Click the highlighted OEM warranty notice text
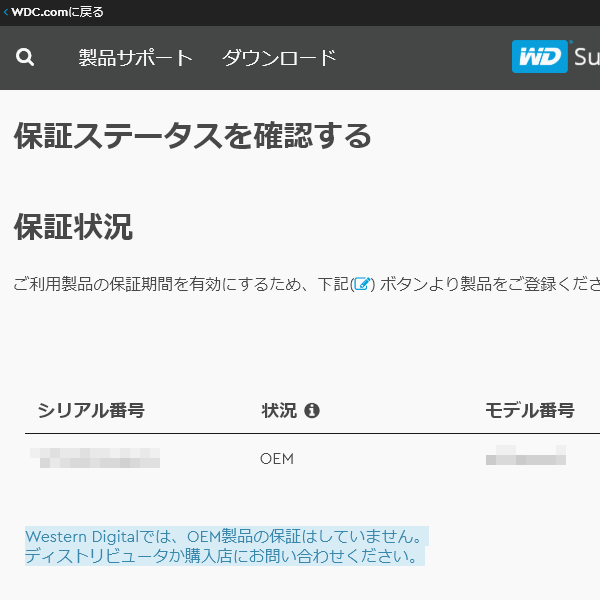Image resolution: width=600 pixels, height=600 pixels. [x=227, y=546]
